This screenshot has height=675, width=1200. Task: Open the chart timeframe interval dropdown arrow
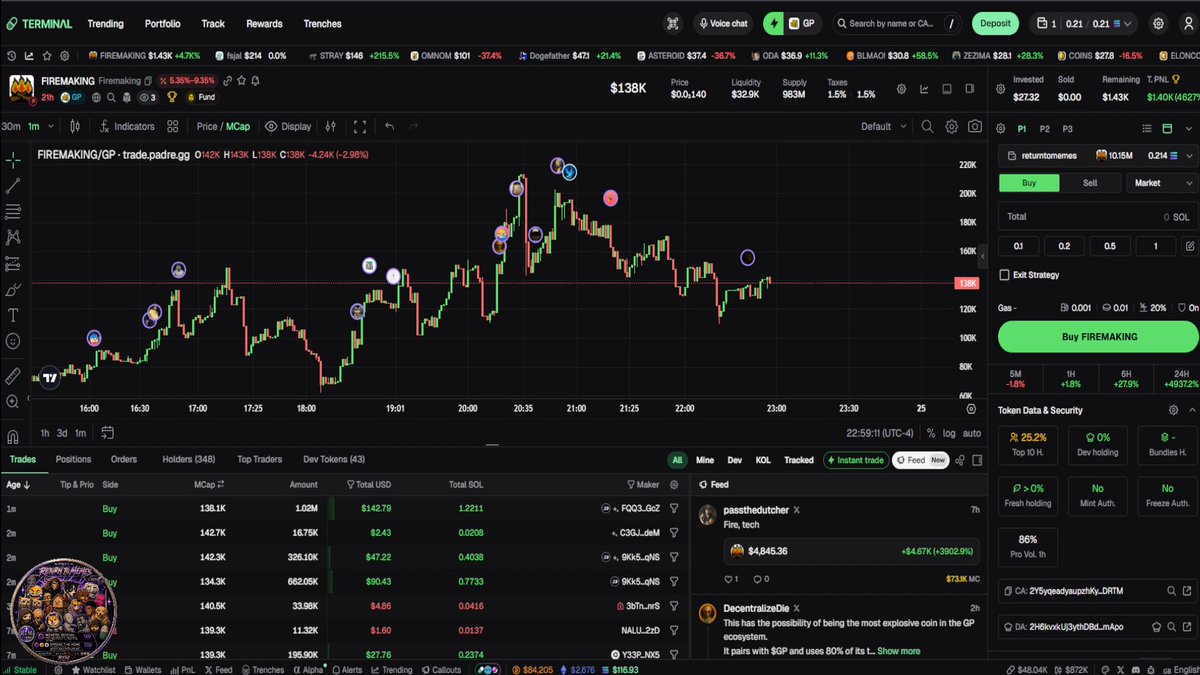50,127
